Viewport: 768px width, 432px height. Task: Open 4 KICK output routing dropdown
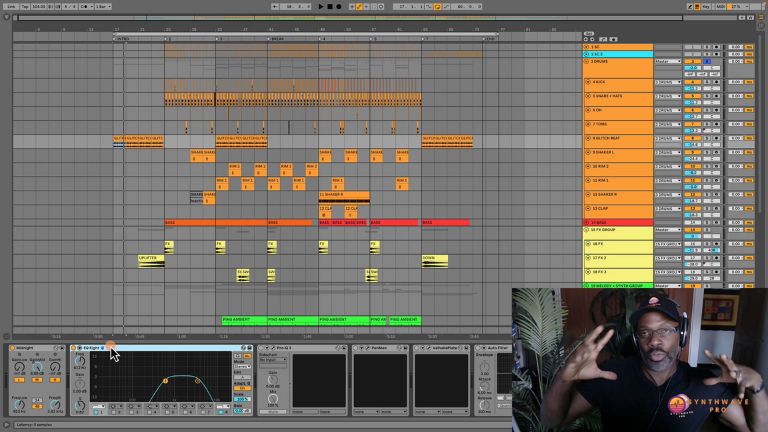[668, 82]
